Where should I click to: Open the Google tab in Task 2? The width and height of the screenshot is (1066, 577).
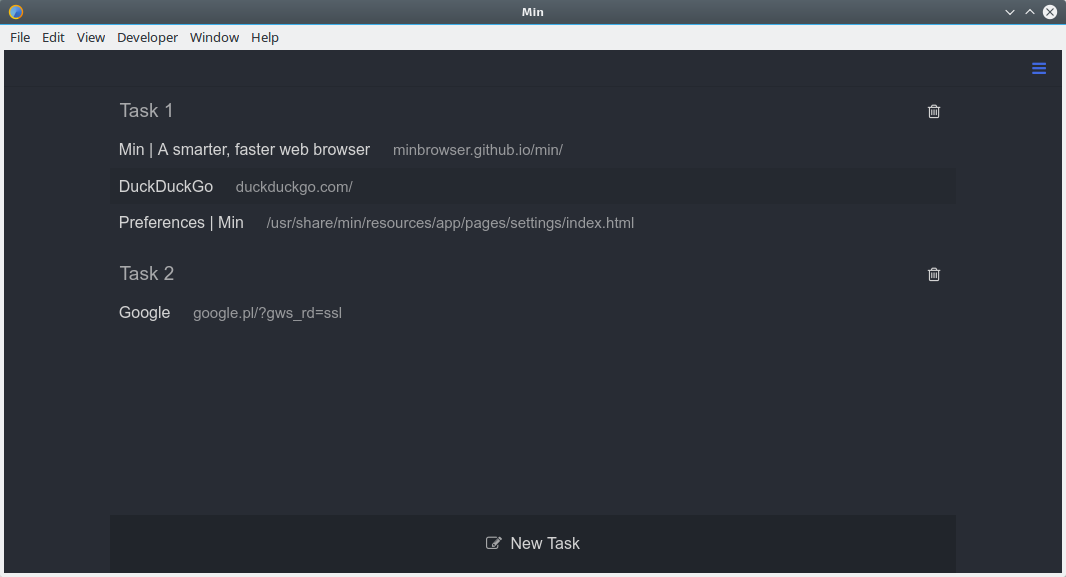click(x=533, y=313)
